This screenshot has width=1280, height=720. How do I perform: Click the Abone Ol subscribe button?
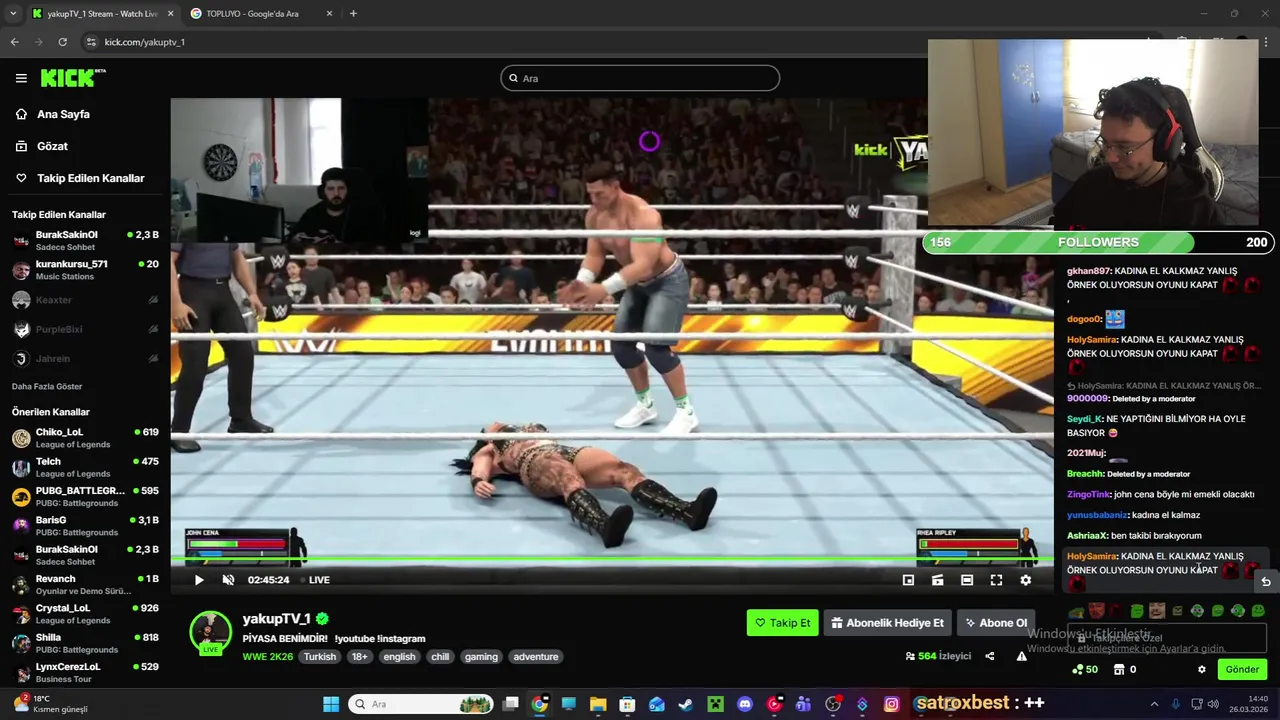[x=996, y=623]
